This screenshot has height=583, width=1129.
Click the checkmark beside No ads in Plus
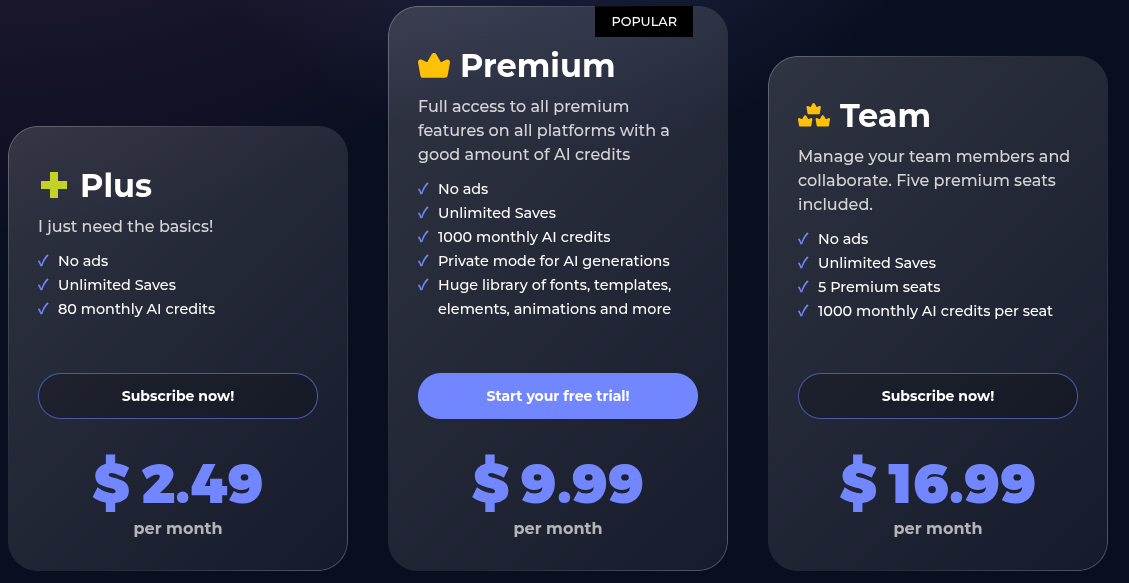(41, 260)
